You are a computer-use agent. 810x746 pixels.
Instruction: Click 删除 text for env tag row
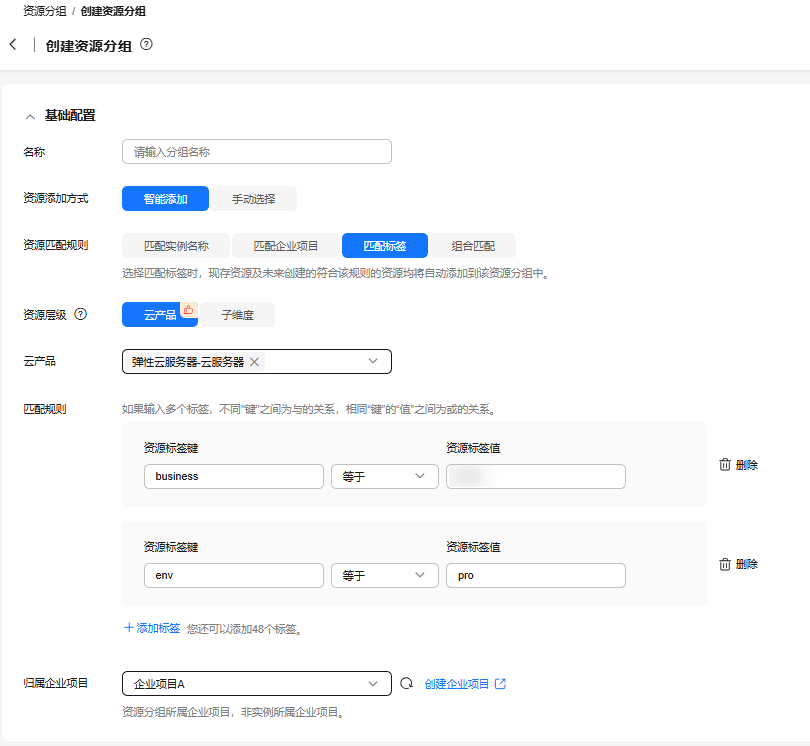(x=746, y=564)
